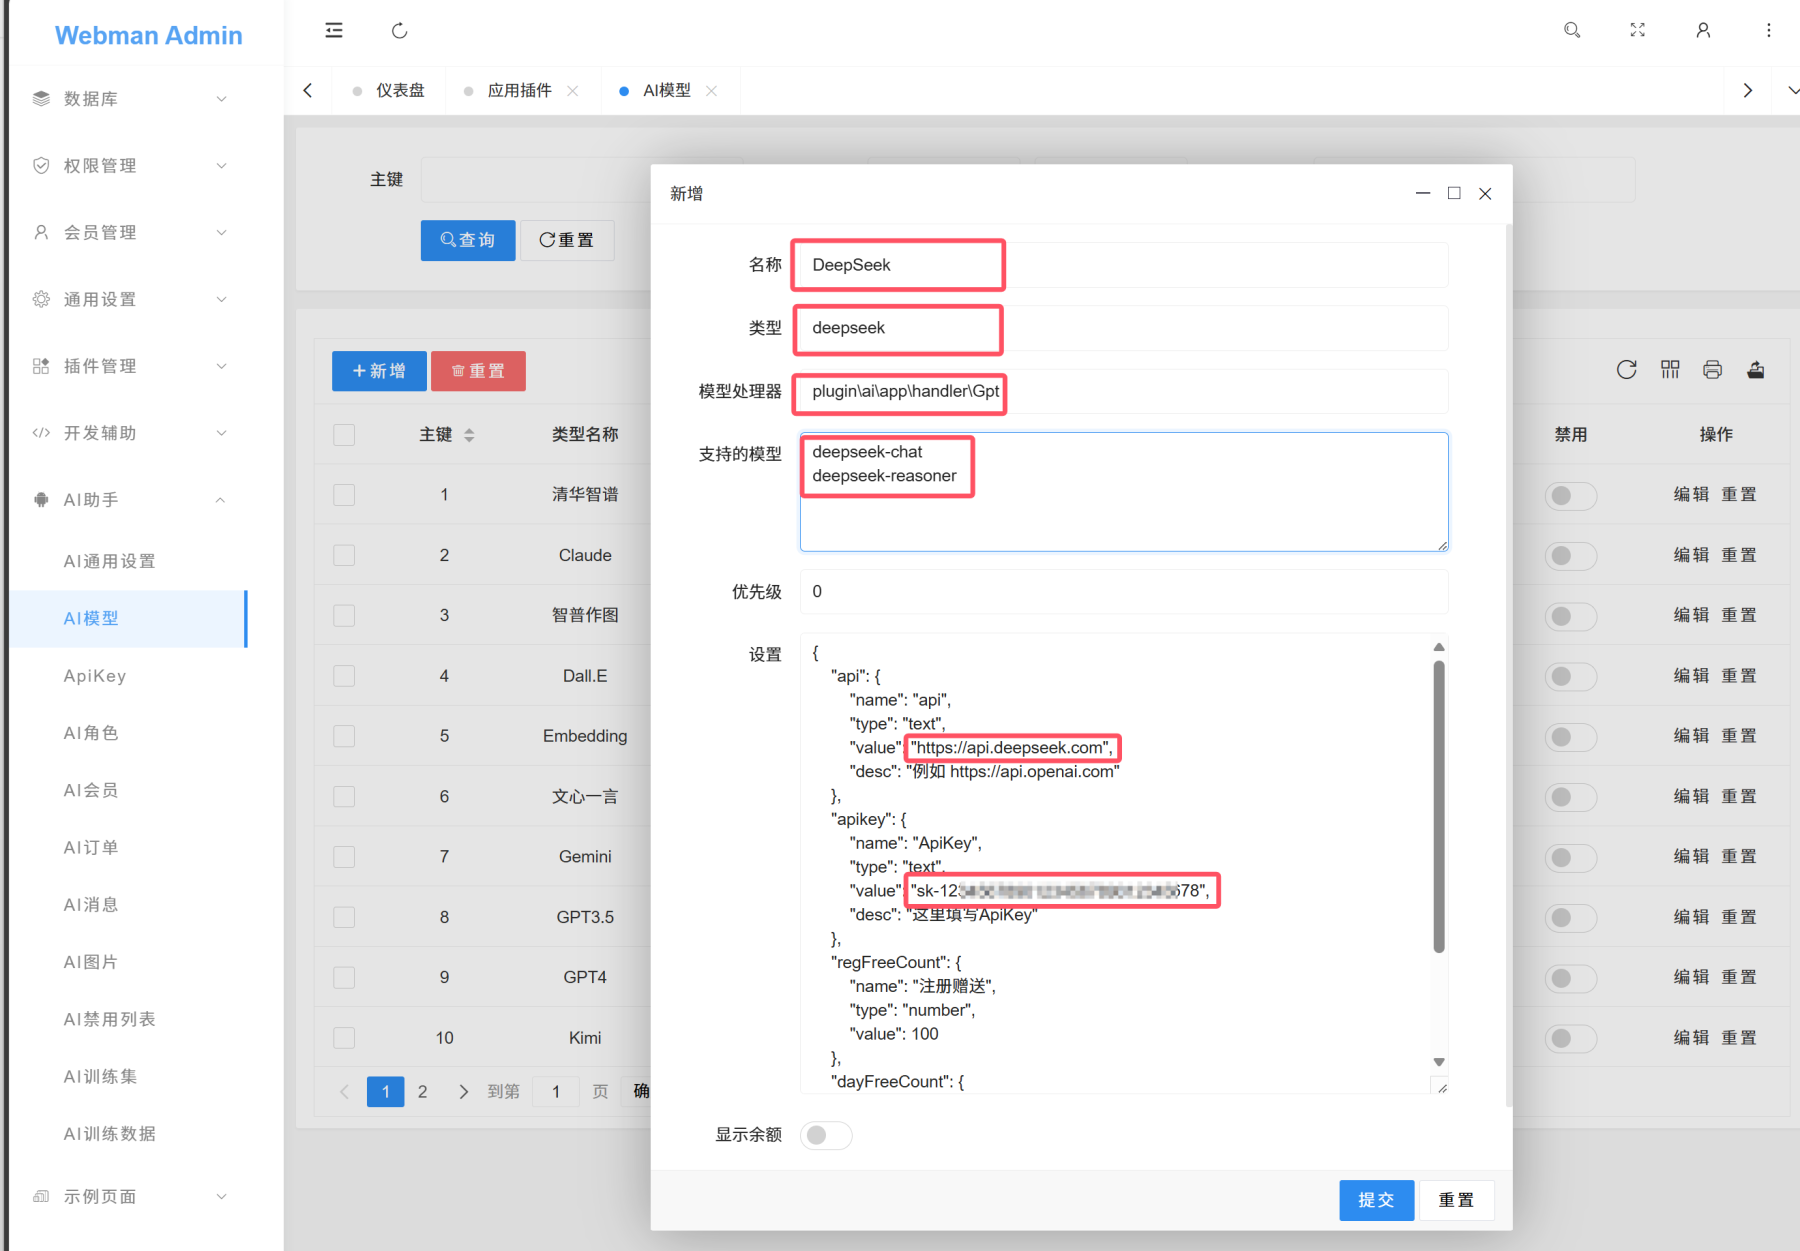
Task: Open the search icon in top bar
Action: pos(1572,30)
